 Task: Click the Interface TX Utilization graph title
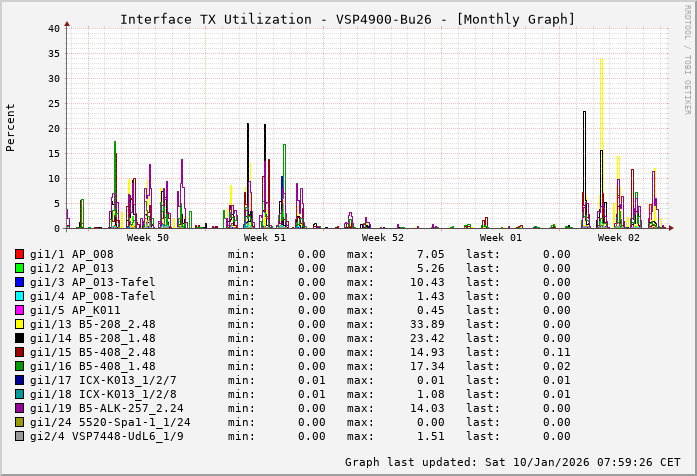[x=347, y=19]
